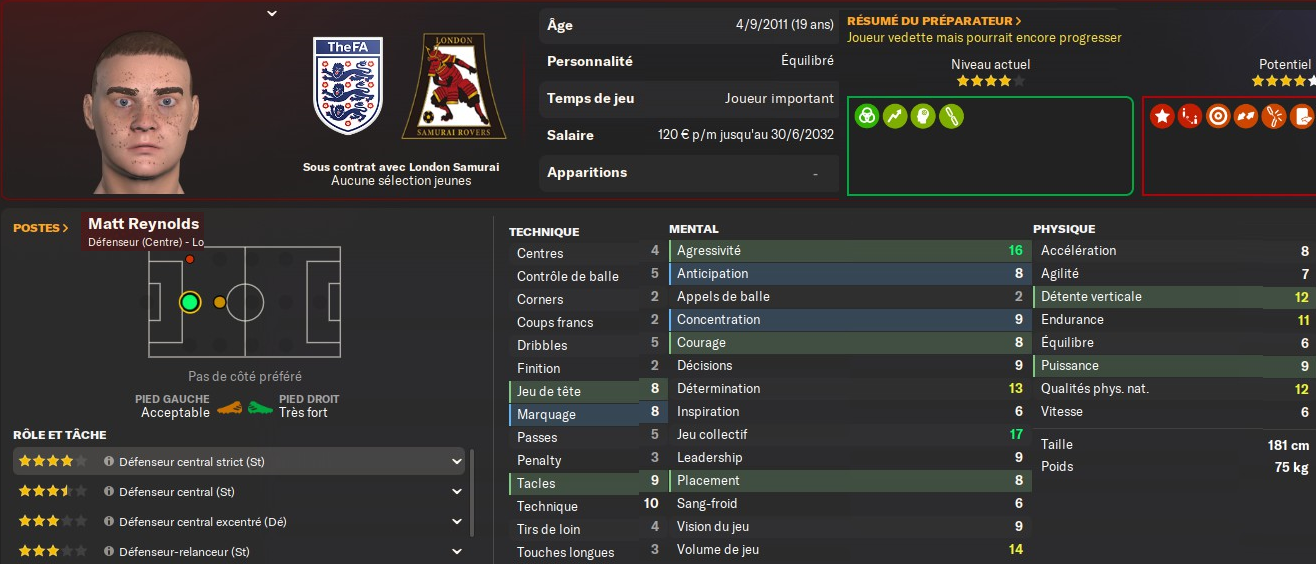Click the green rising arrow chart icon
Image resolution: width=1316 pixels, height=564 pixels.
click(x=894, y=116)
